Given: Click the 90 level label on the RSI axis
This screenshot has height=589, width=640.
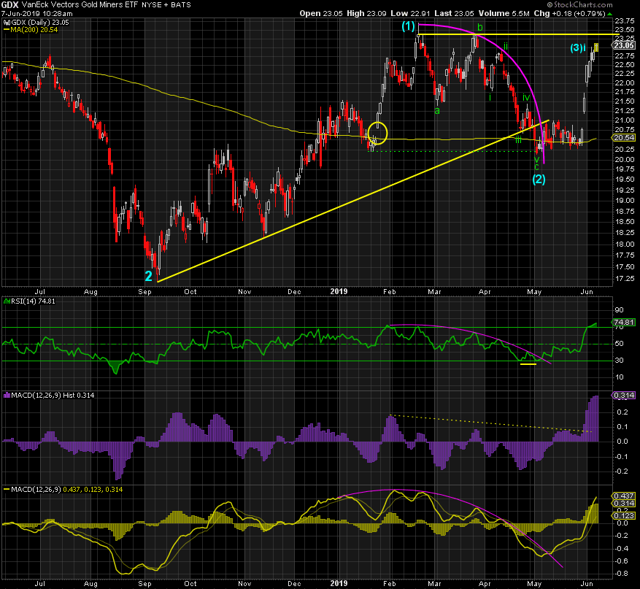Looking at the screenshot, I should click(619, 310).
